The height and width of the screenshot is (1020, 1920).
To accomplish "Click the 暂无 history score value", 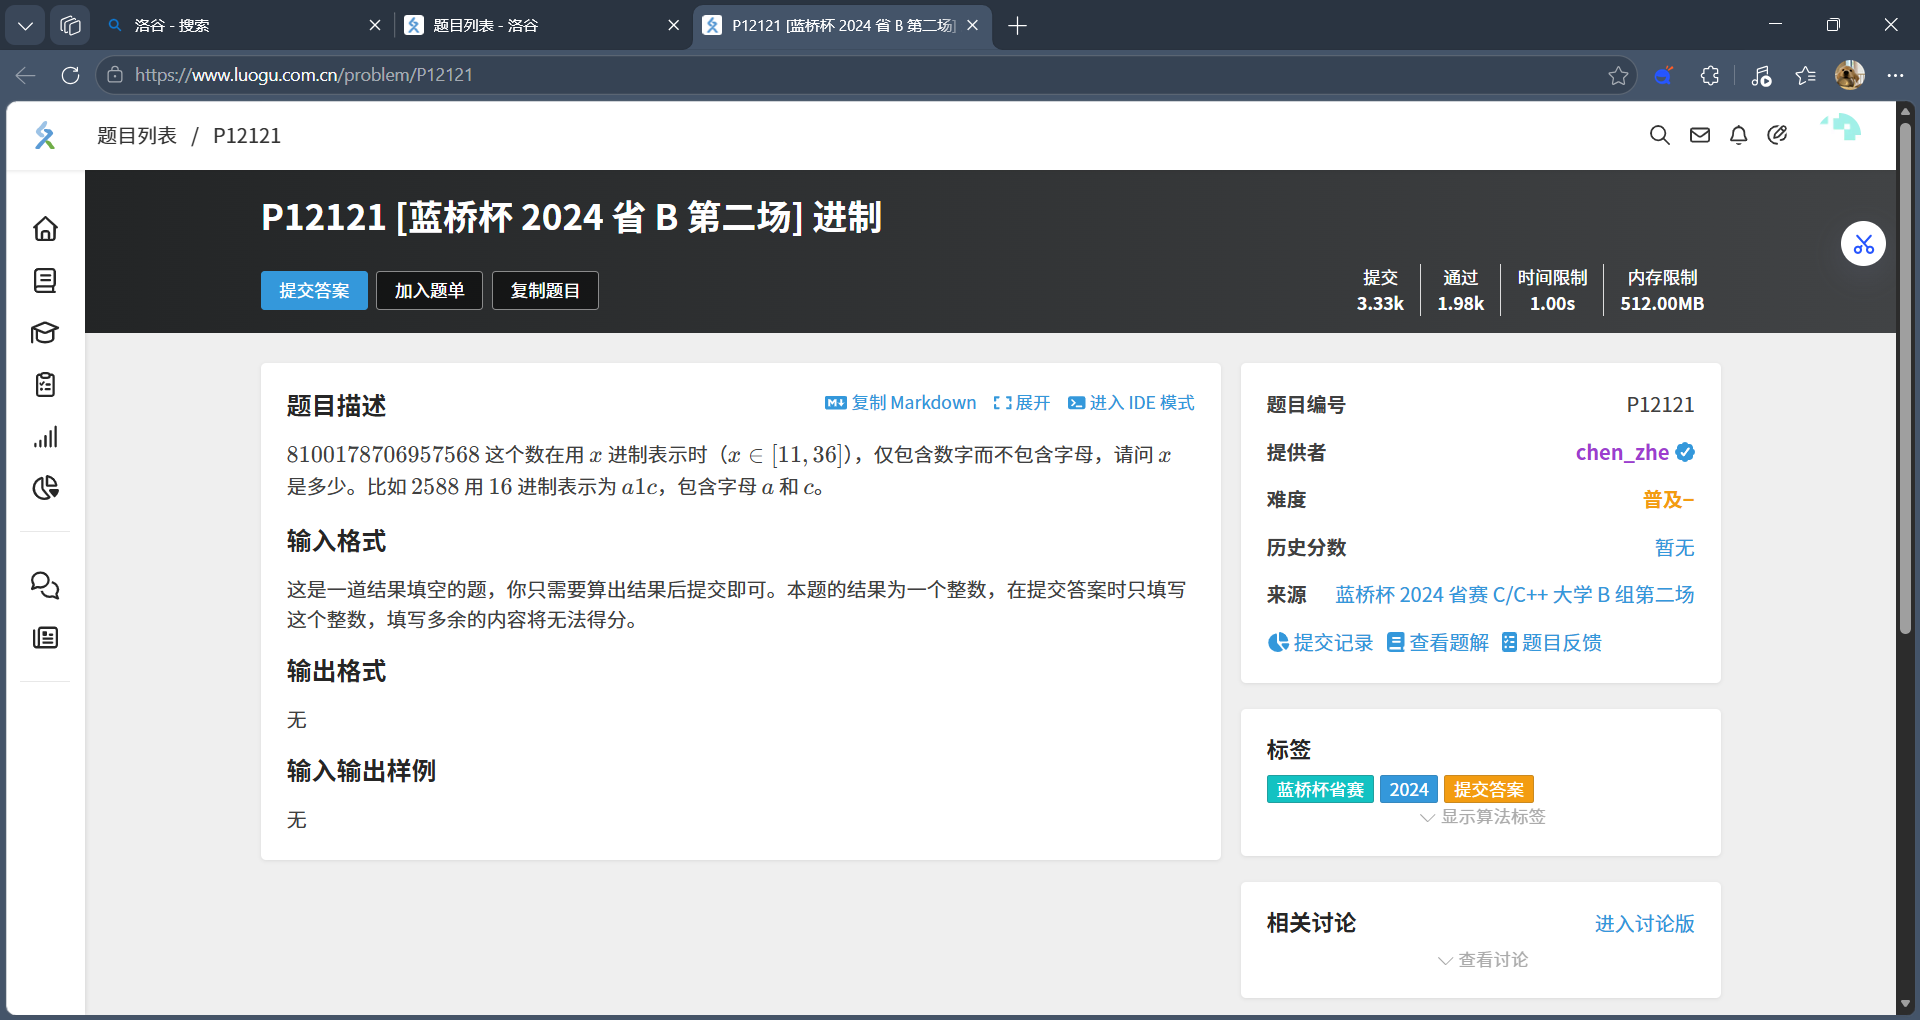I will [1674, 548].
